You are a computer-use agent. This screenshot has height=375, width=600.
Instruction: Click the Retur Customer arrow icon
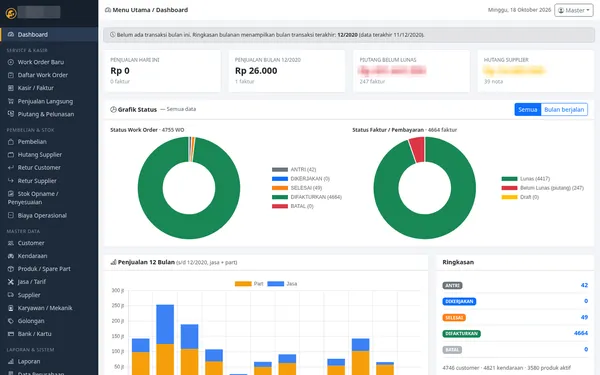point(11,168)
